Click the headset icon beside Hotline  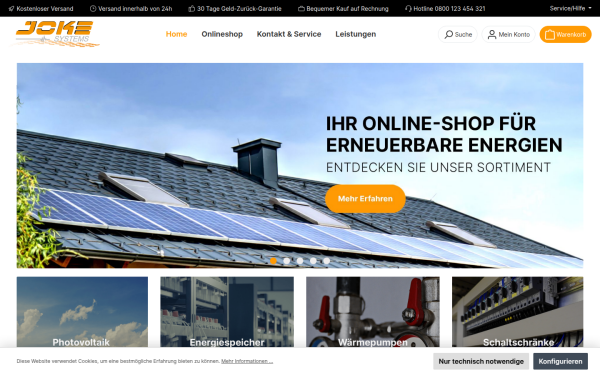coord(408,8)
